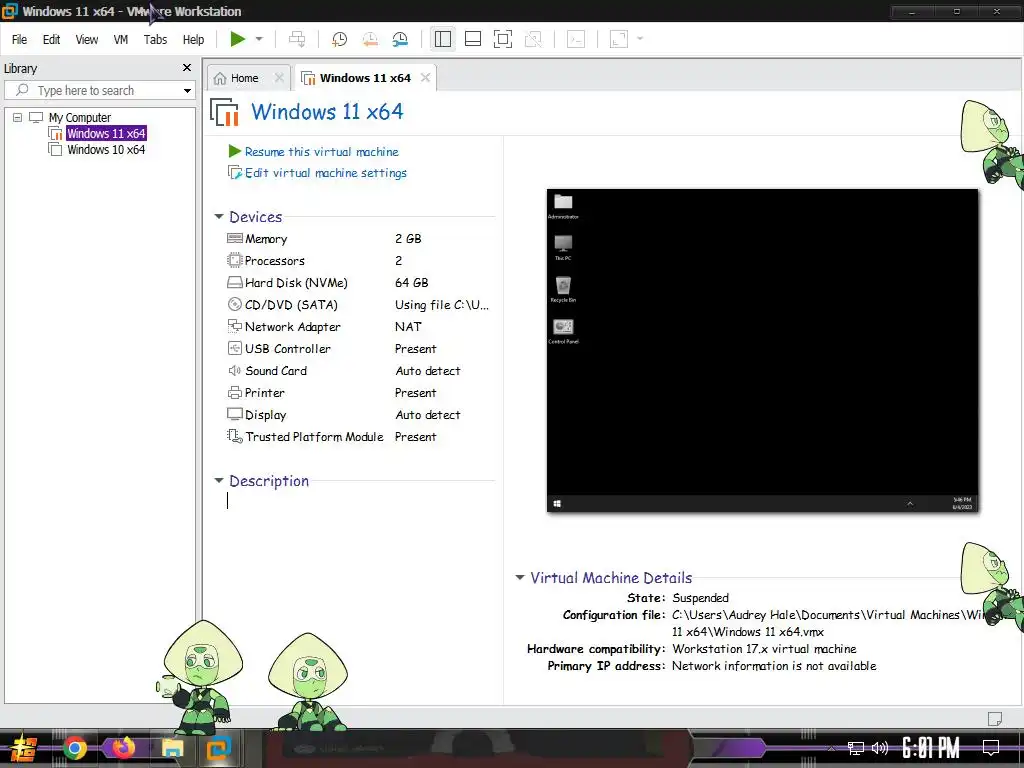Open File Explorer from the taskbar
This screenshot has width=1024, height=768.
[x=172, y=748]
